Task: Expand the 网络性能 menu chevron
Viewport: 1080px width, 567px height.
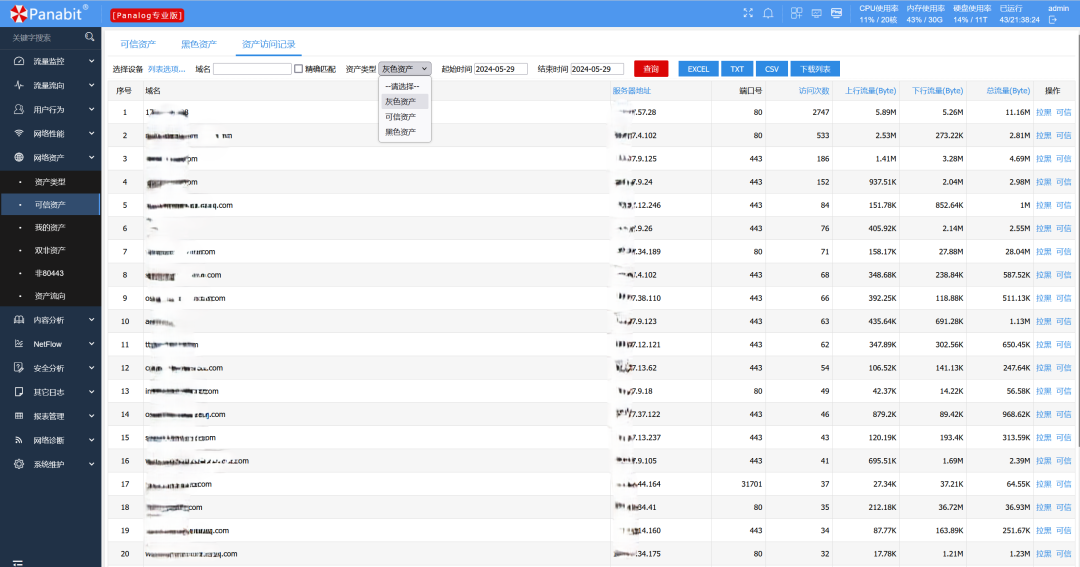Action: point(92,134)
